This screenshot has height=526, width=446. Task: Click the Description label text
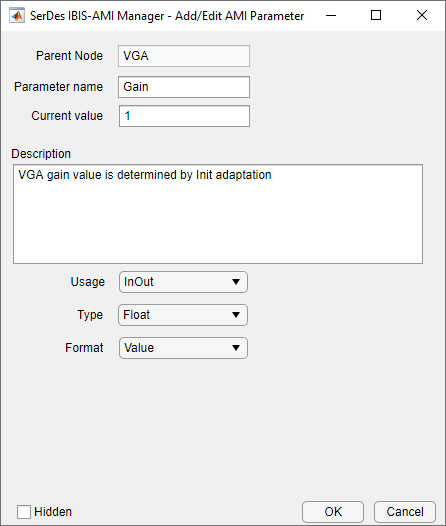[41, 154]
